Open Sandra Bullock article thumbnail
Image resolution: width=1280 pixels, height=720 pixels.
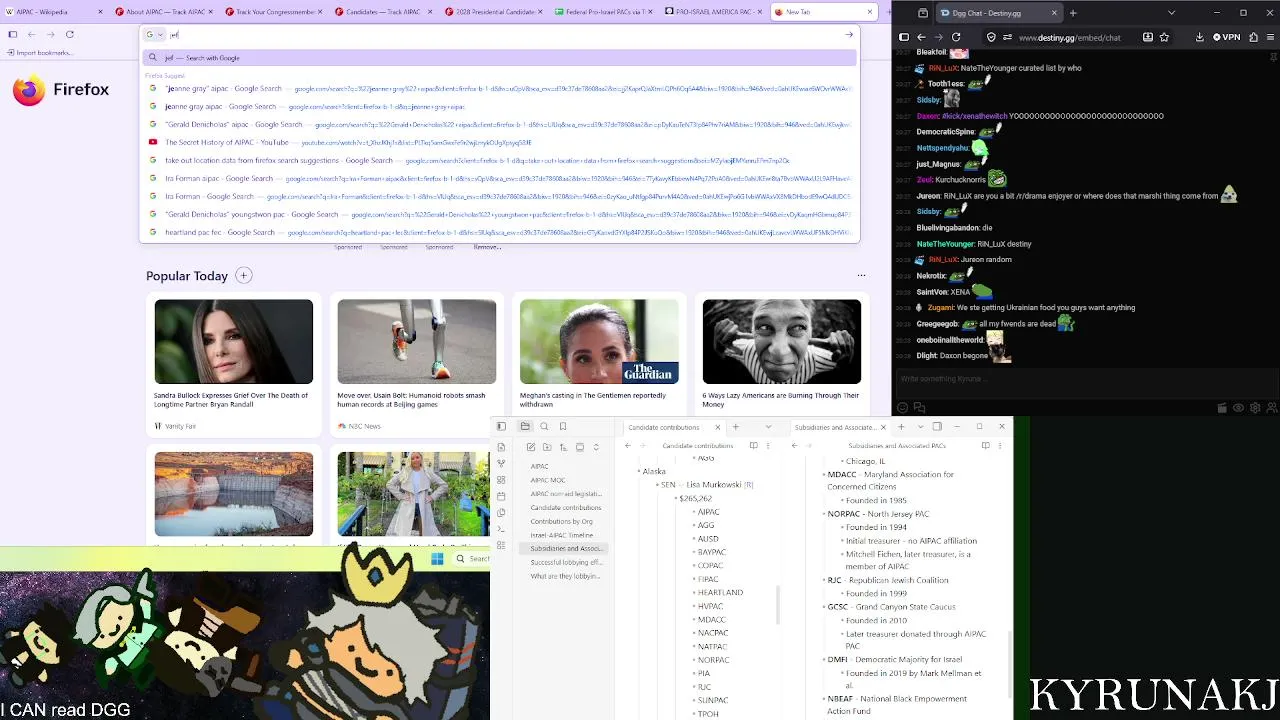click(233, 341)
